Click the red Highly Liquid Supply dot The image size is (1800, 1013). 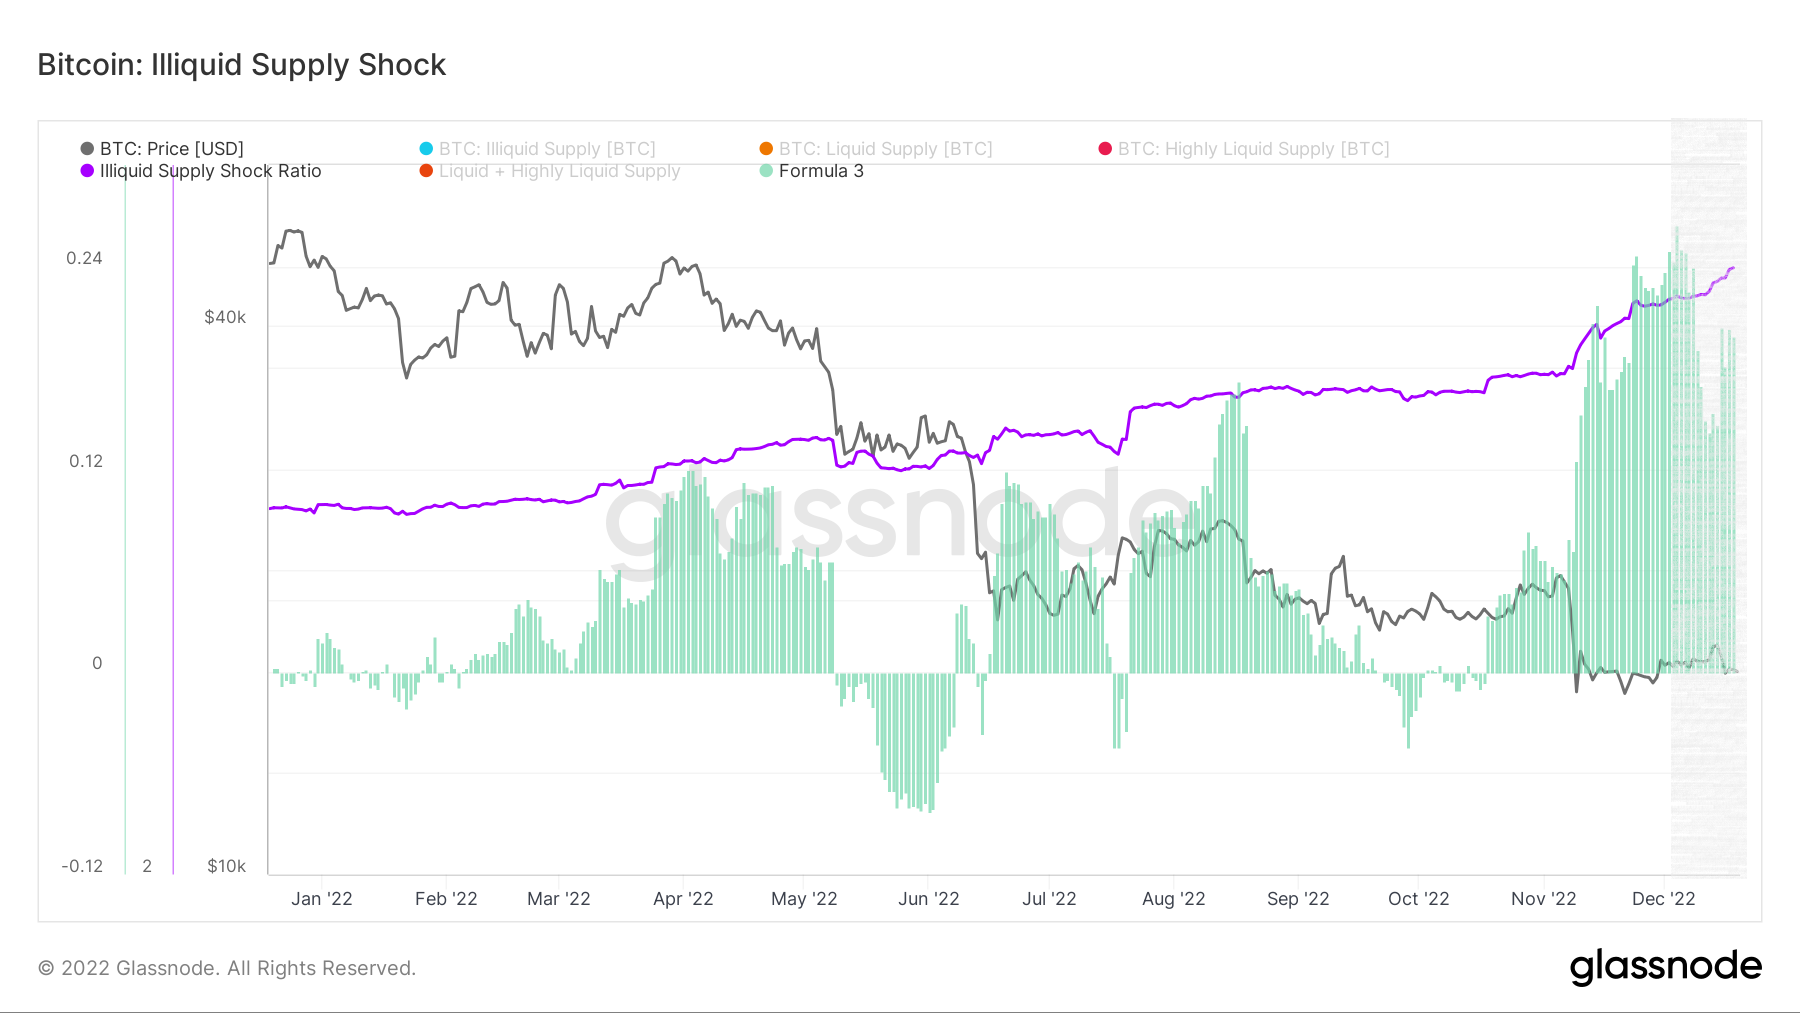click(1105, 149)
